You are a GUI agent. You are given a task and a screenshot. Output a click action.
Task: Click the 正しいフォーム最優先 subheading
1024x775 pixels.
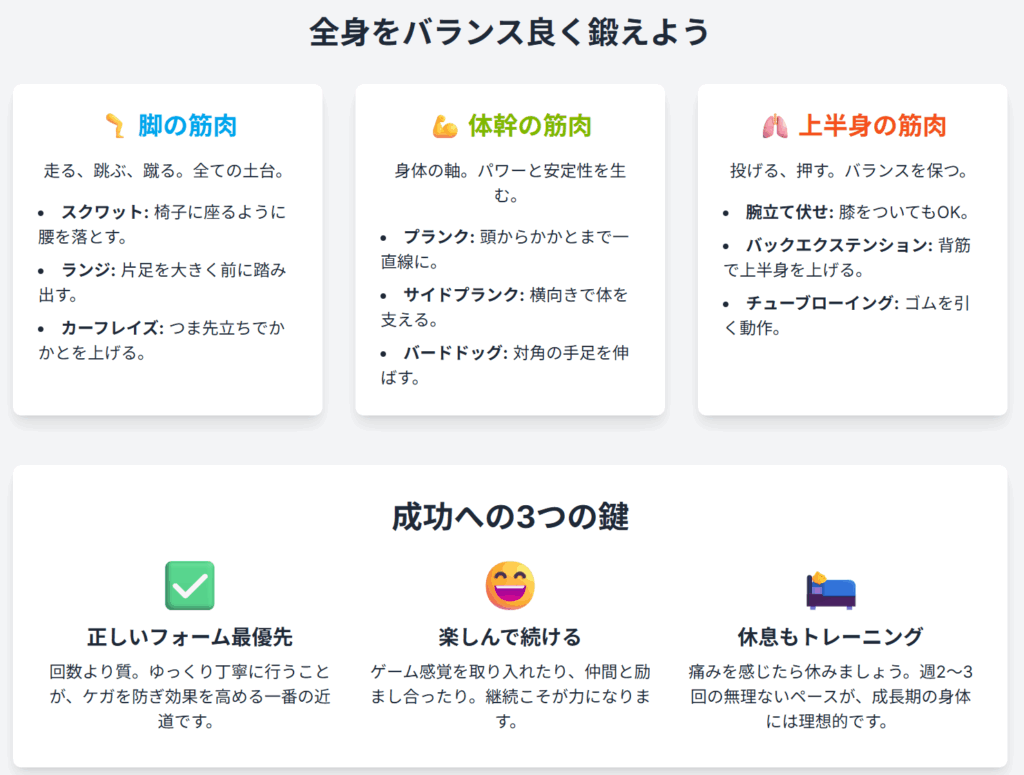(190, 637)
